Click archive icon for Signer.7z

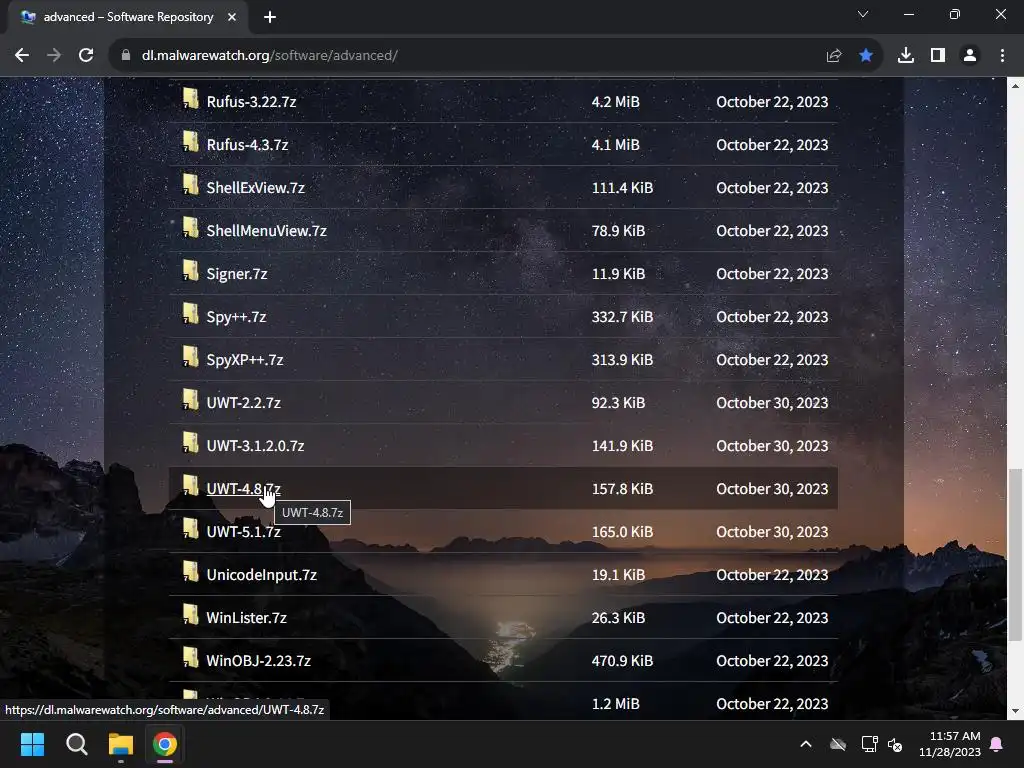190,271
